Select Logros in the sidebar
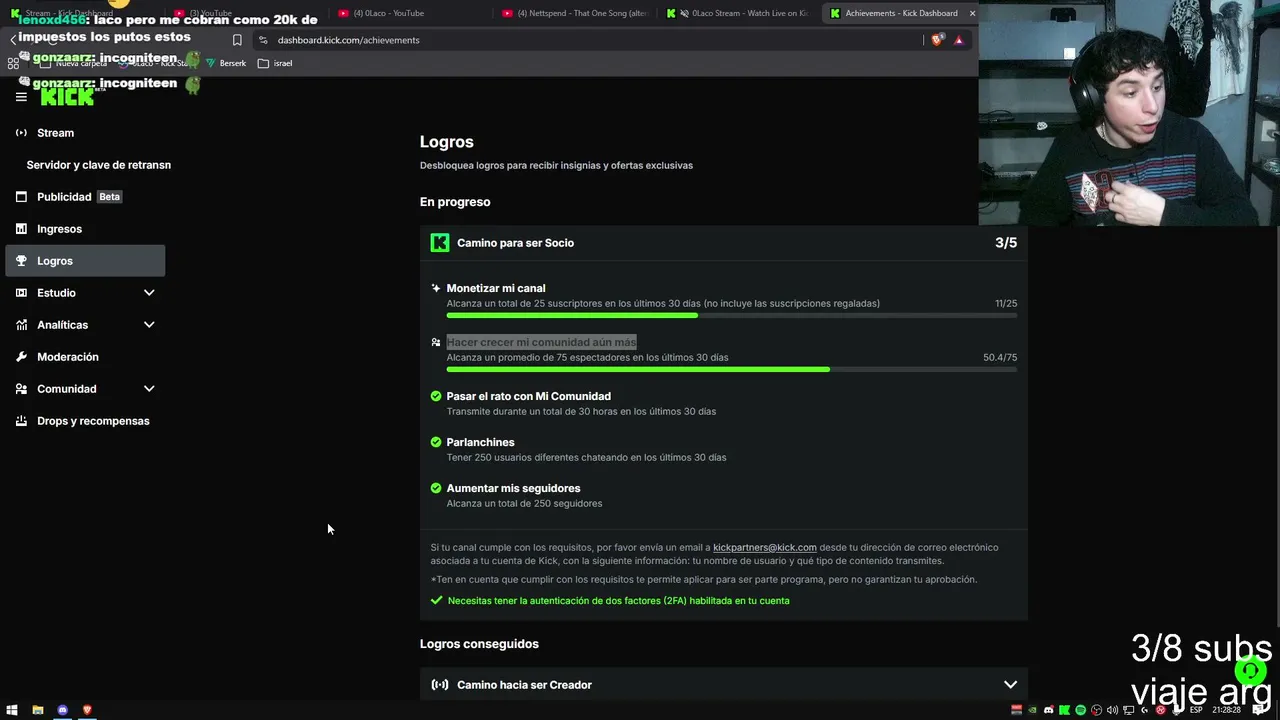Screen dimensions: 1280x720 (x=85, y=261)
